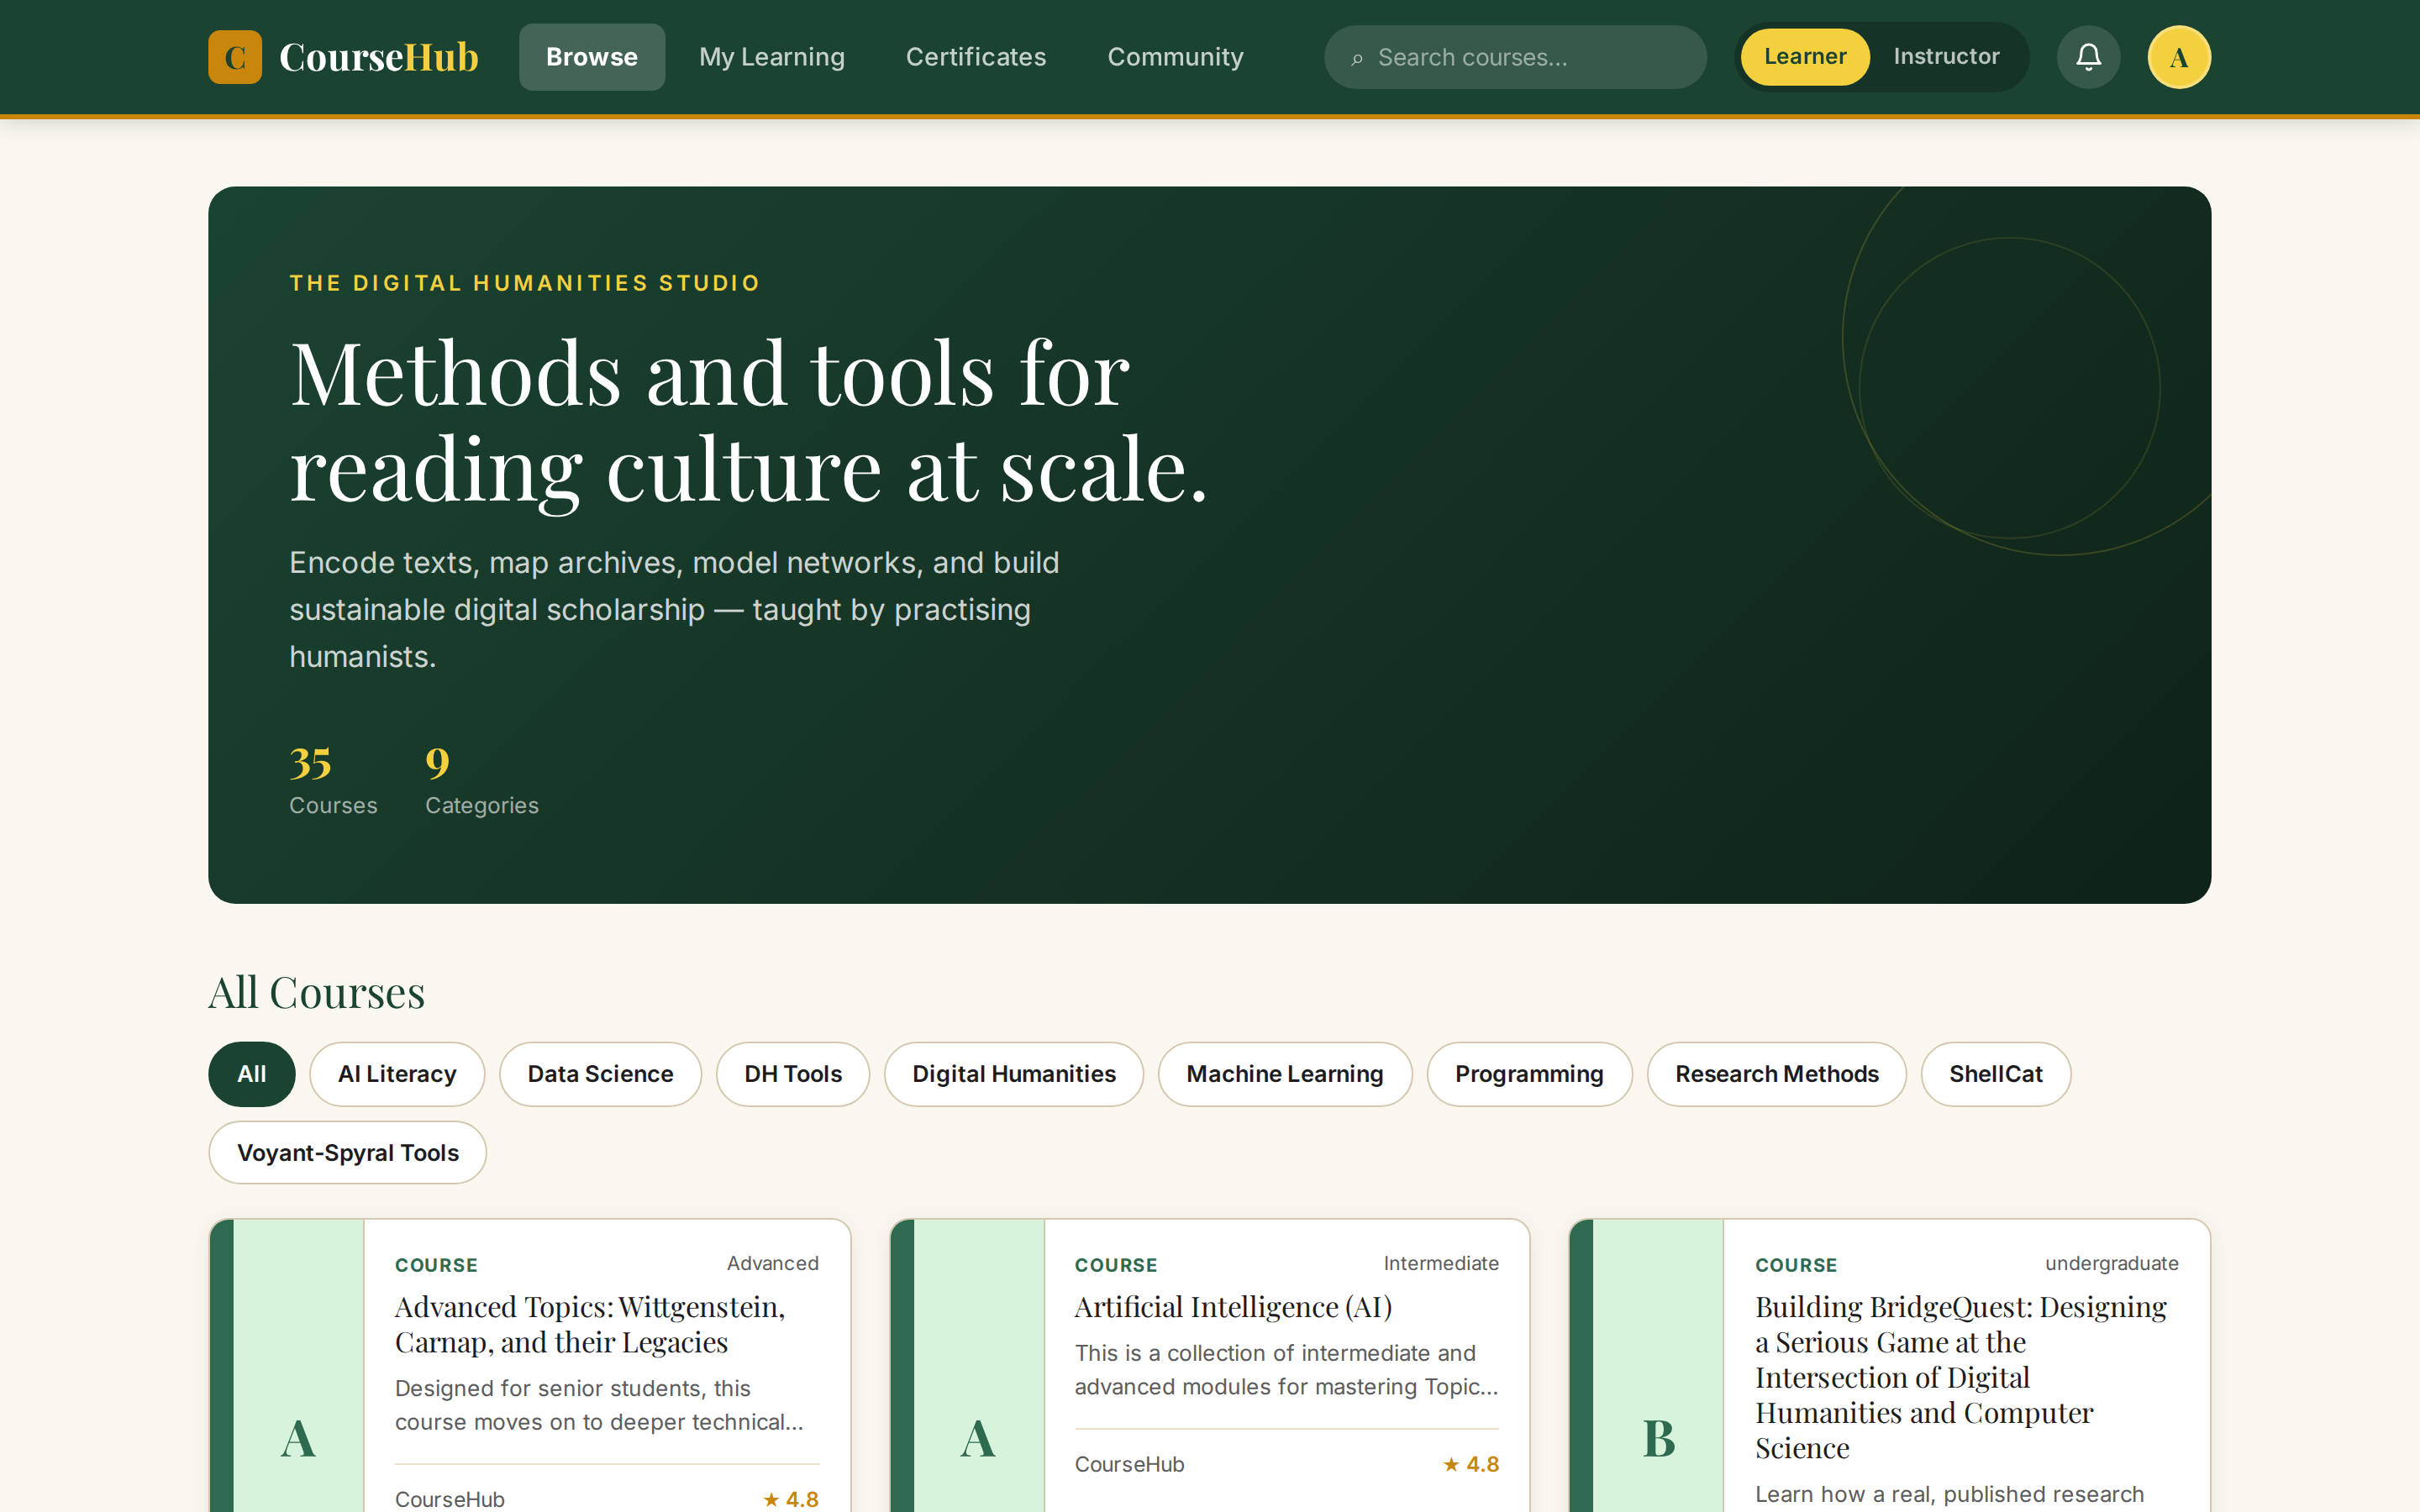
Task: Filter courses by AI Literacy
Action: [397, 1074]
